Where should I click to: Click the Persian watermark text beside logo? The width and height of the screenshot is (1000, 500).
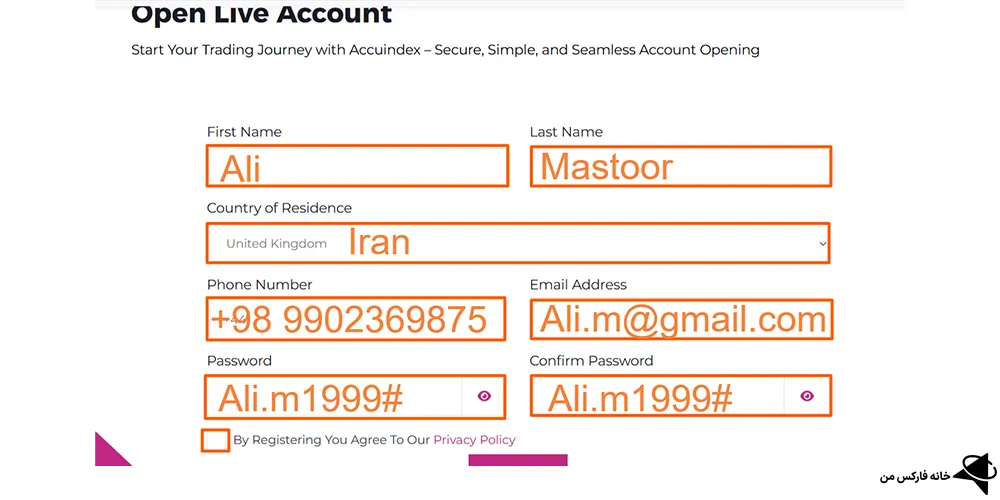pos(911,476)
